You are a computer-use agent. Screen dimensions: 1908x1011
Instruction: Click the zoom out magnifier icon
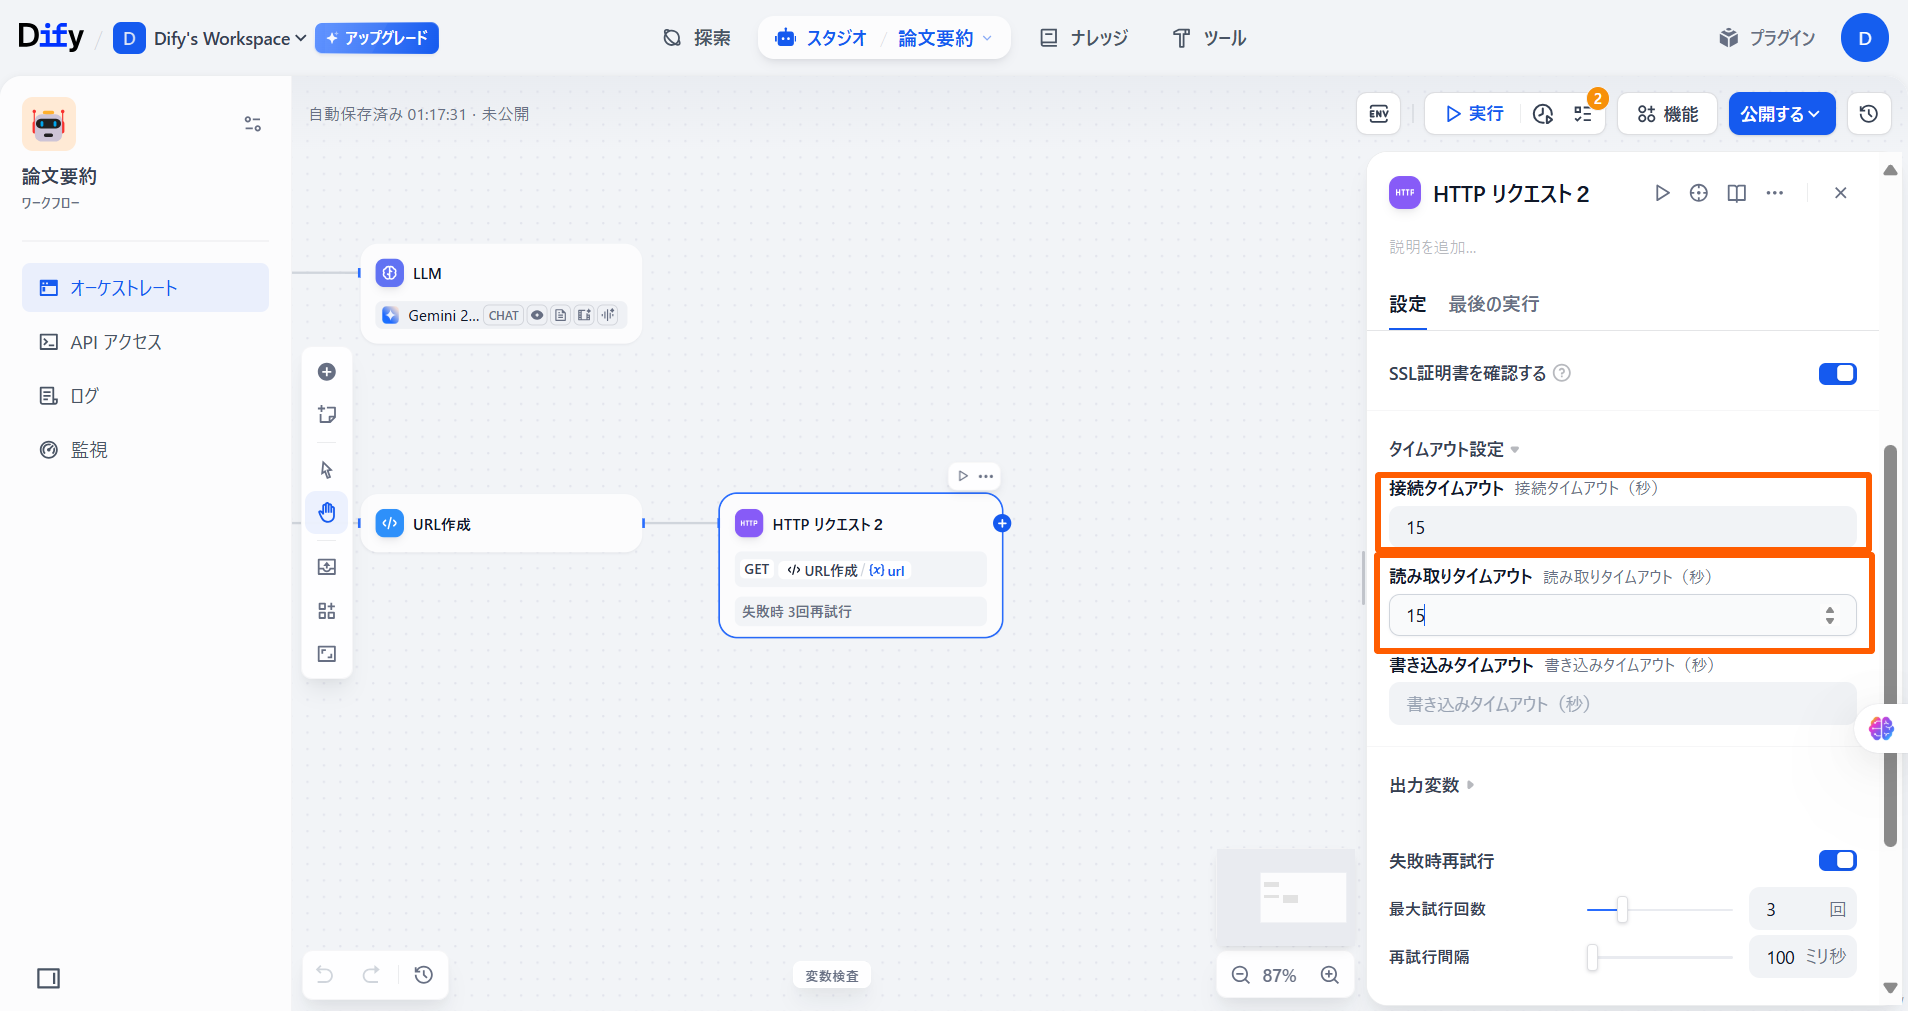tap(1241, 975)
